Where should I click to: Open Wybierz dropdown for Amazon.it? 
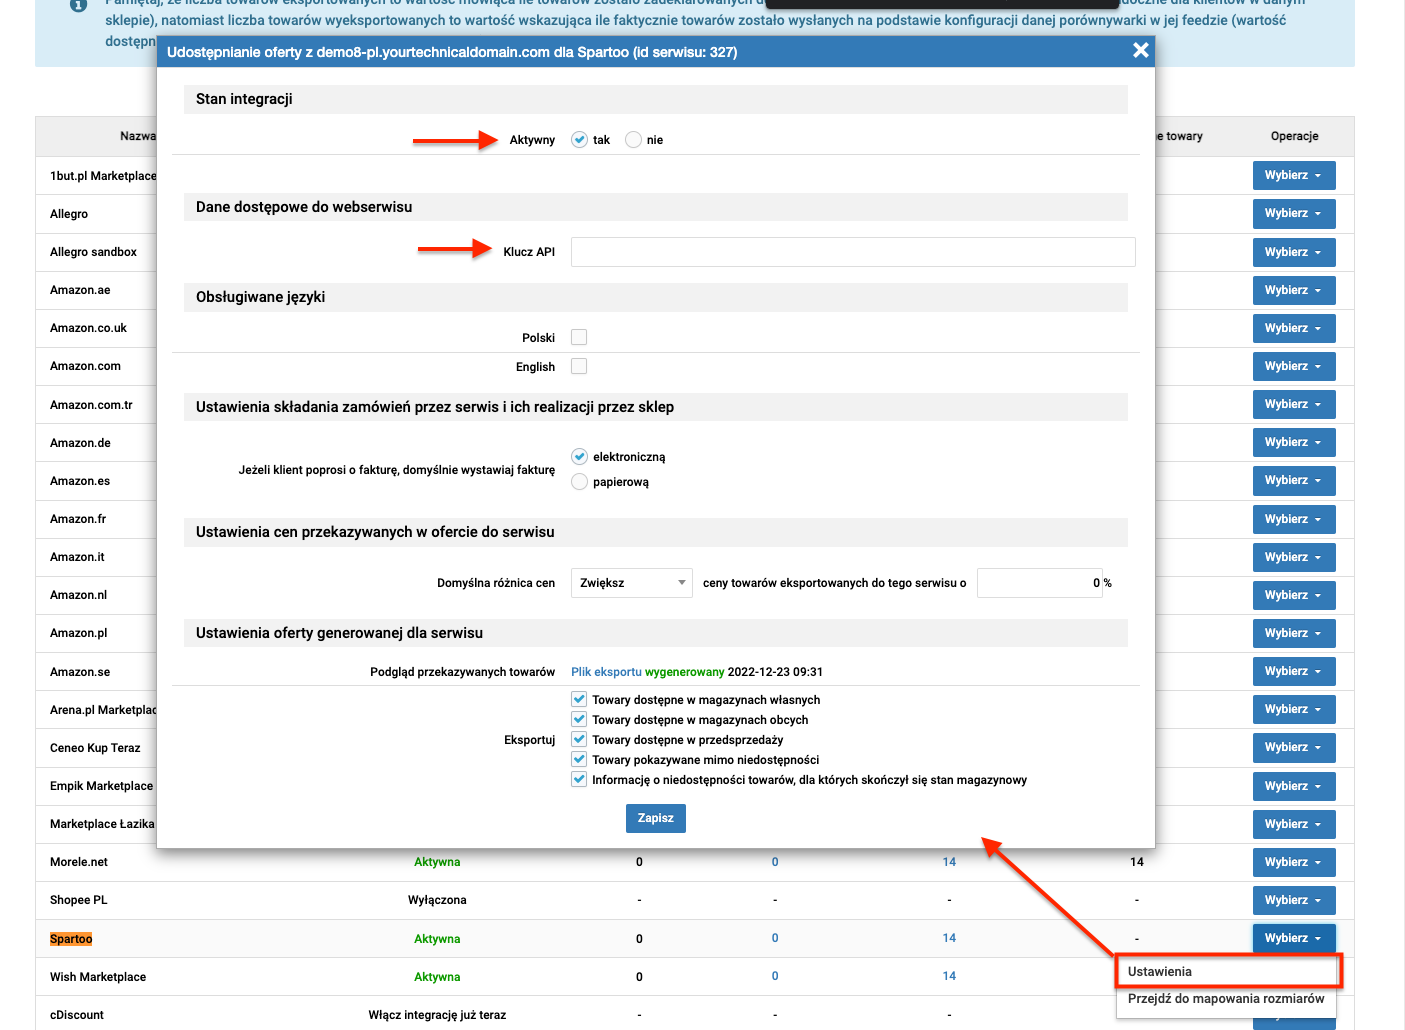1294,557
